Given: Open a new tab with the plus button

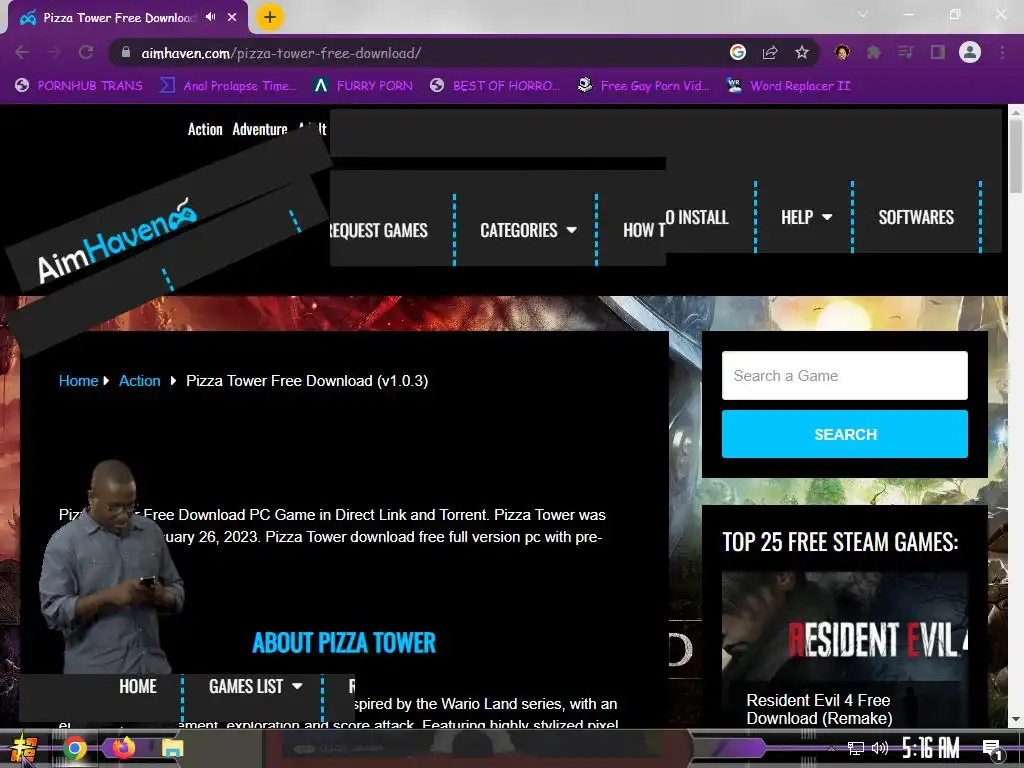Looking at the screenshot, I should coord(270,17).
